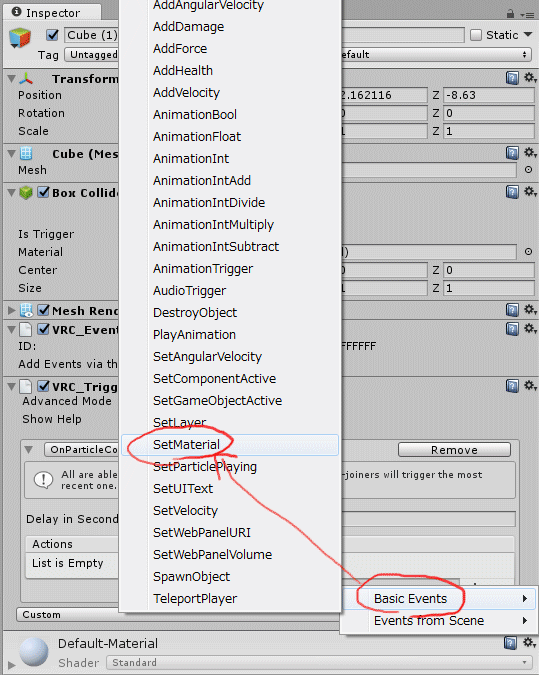Open Transform component gear settings
539x675 pixels.
coord(530,78)
